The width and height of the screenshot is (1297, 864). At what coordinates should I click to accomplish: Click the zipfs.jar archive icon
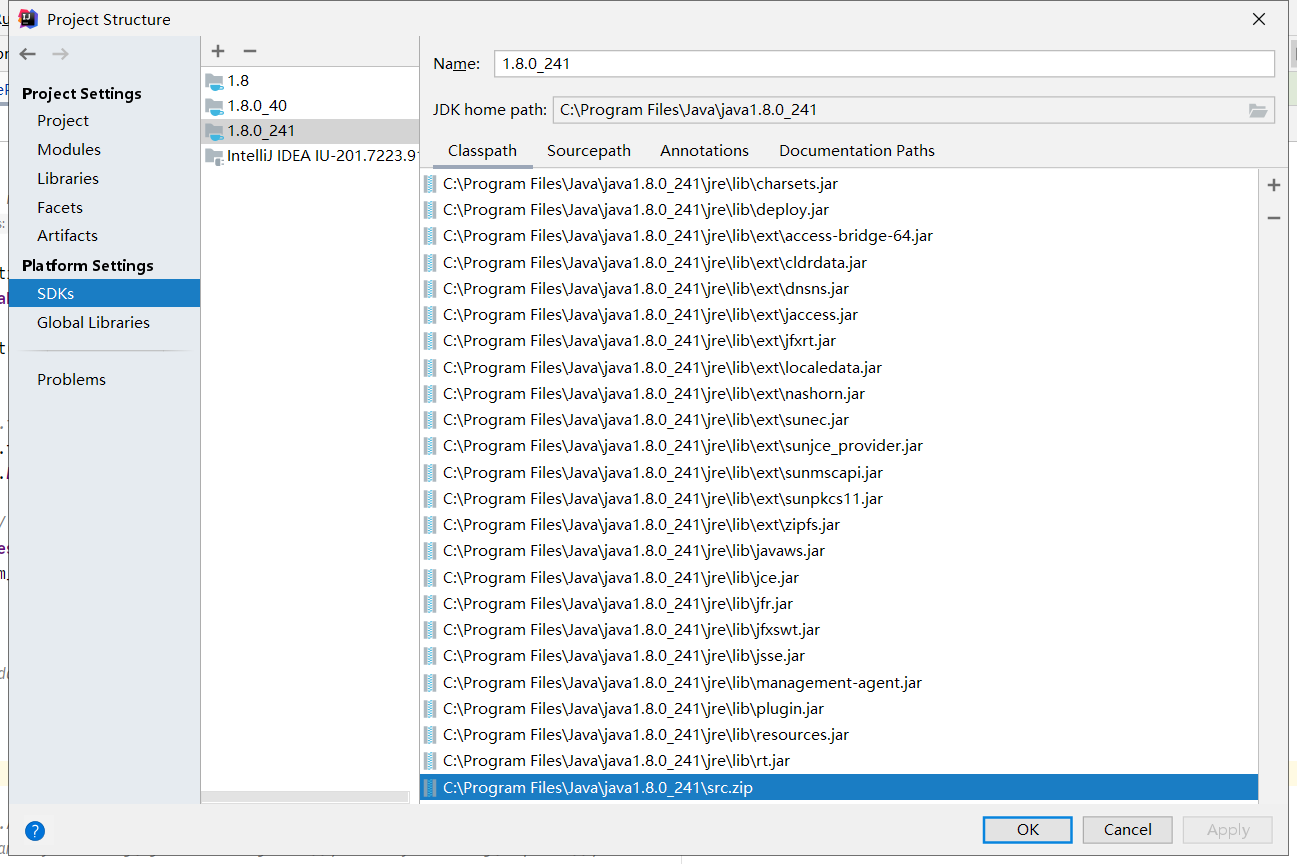(x=430, y=525)
